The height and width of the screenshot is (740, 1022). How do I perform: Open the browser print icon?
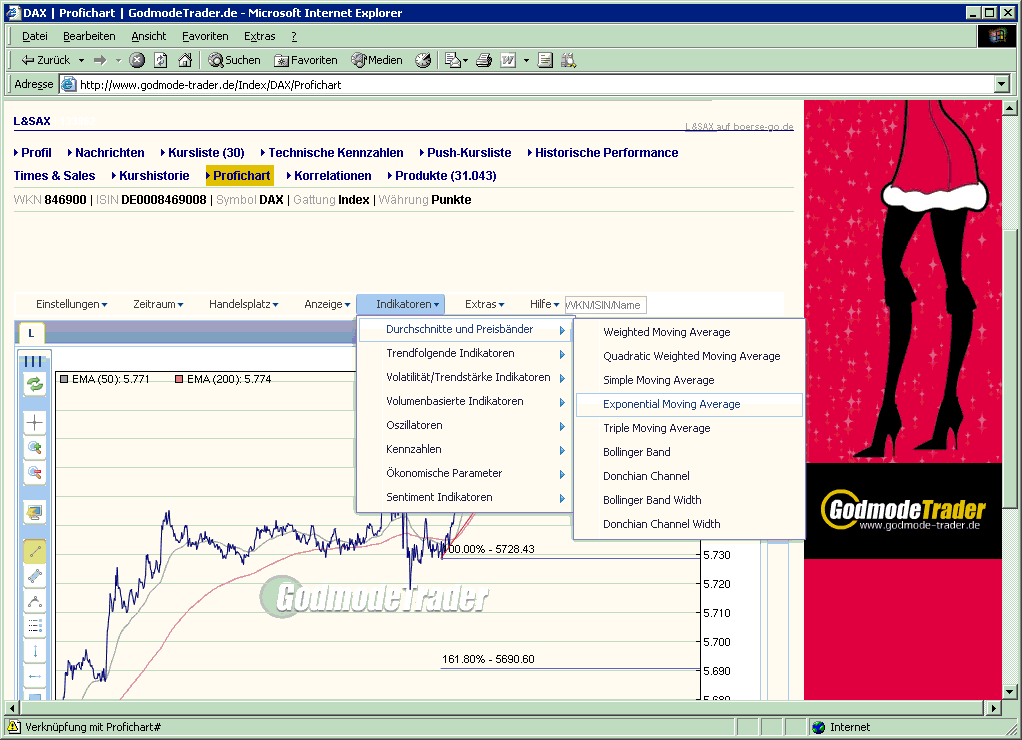483,59
